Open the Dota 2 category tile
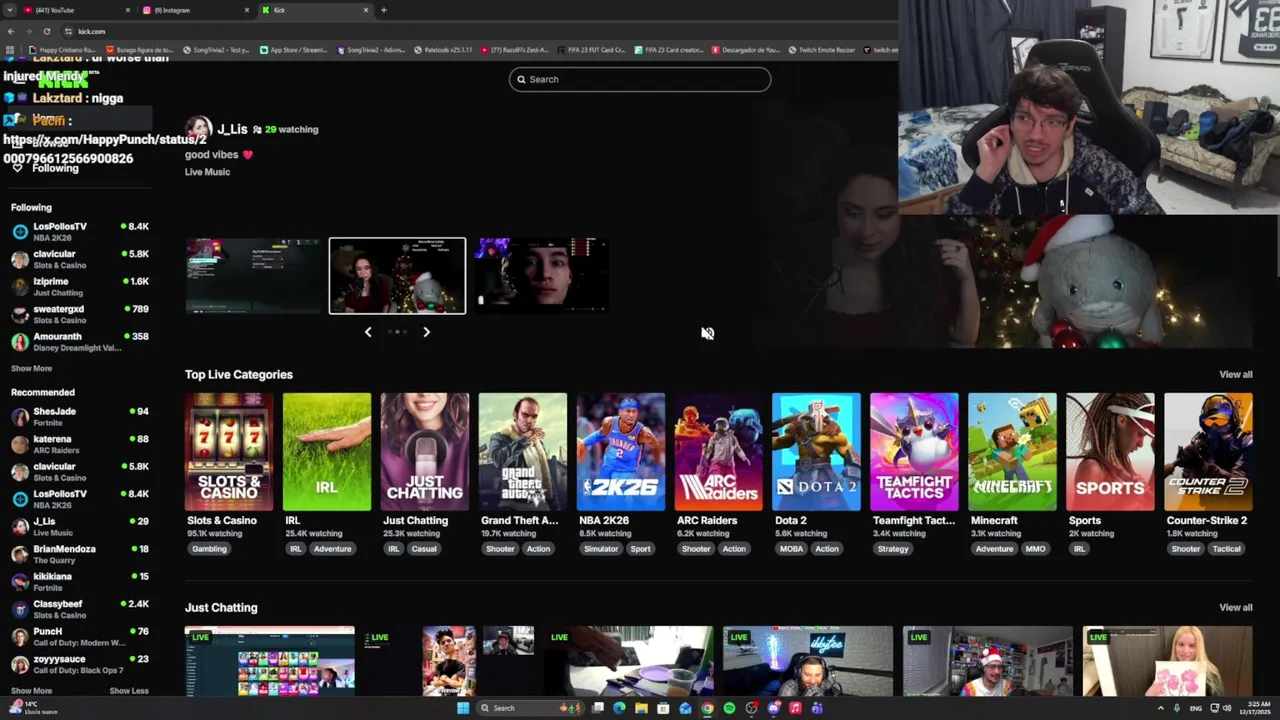The image size is (1280, 720). [816, 452]
